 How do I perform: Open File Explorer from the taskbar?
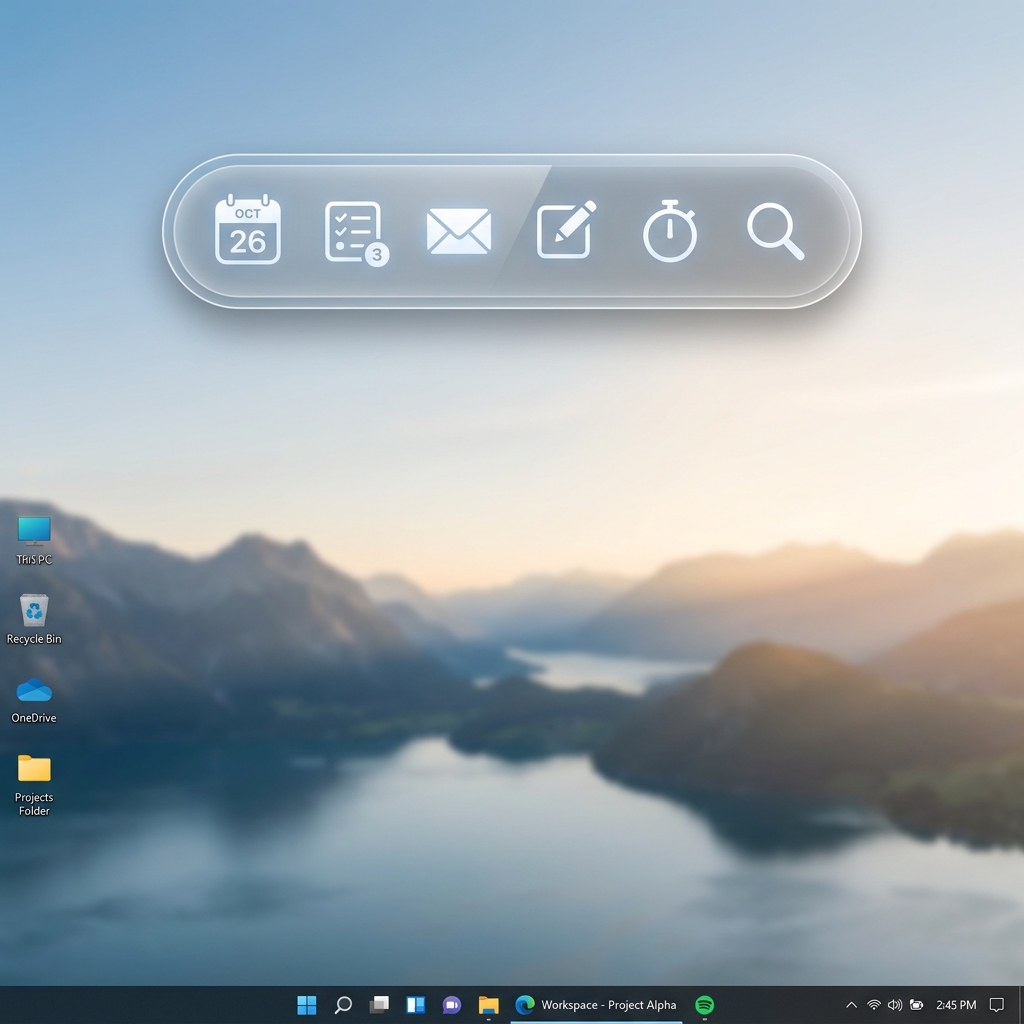pos(488,1005)
